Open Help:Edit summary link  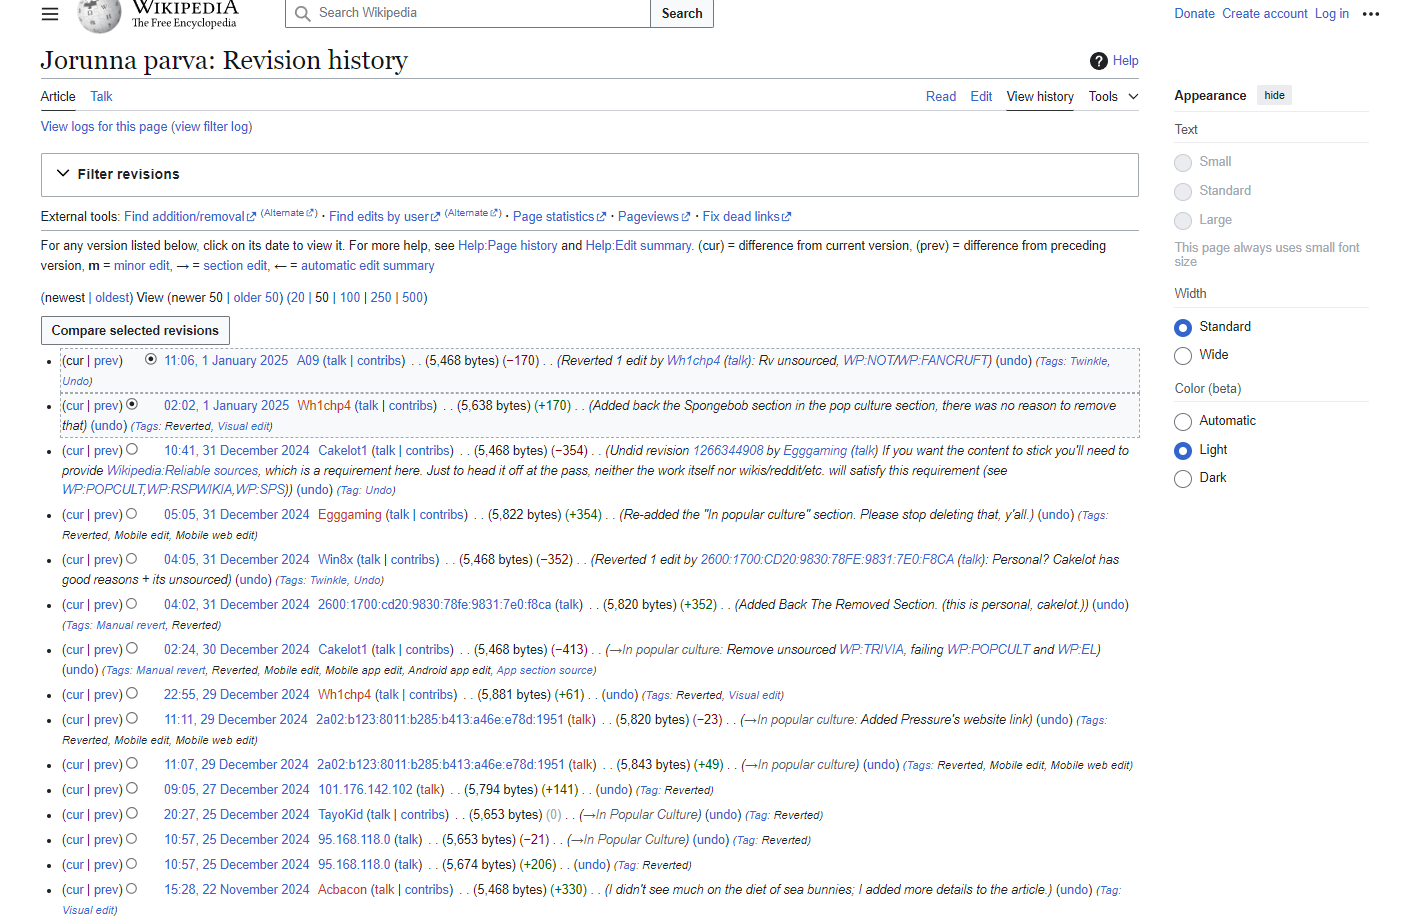639,245
